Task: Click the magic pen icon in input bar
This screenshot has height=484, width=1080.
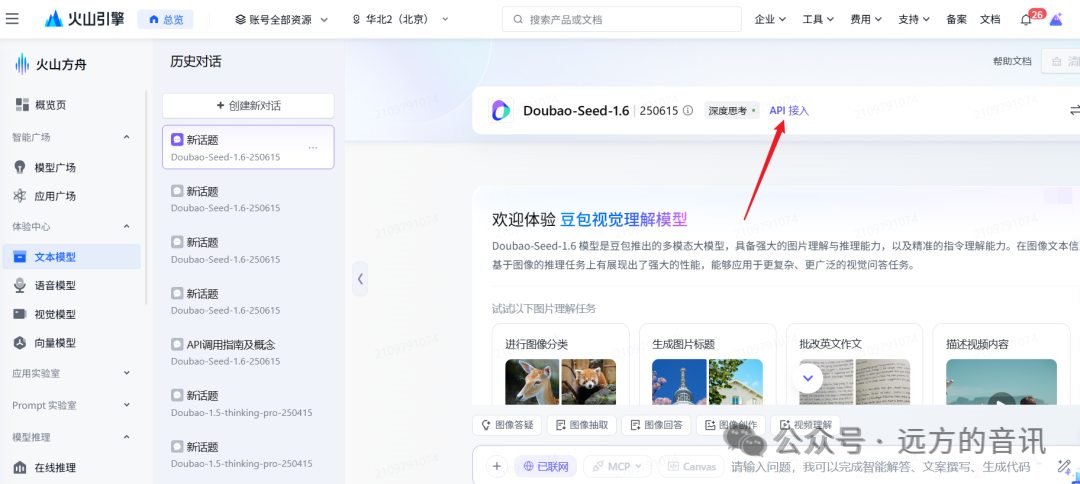Action: pos(1065,466)
